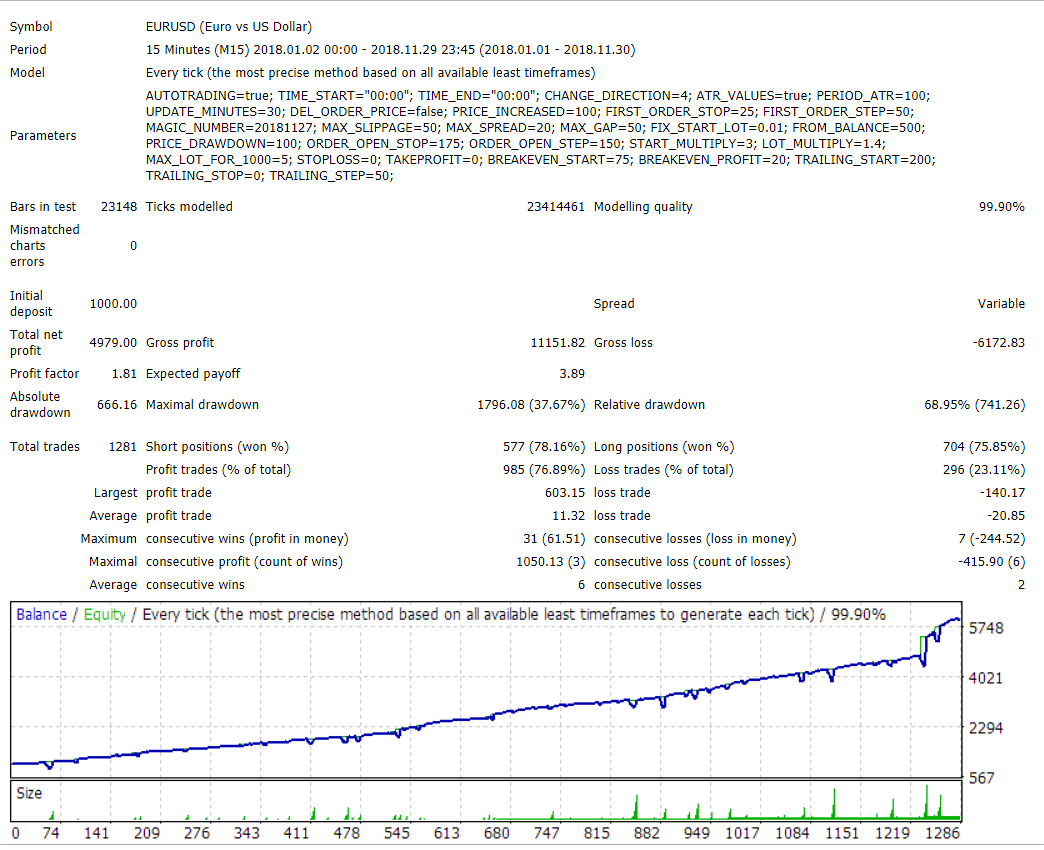Click the Bars in test value 23148
The width and height of the screenshot is (1044, 850).
[x=119, y=207]
